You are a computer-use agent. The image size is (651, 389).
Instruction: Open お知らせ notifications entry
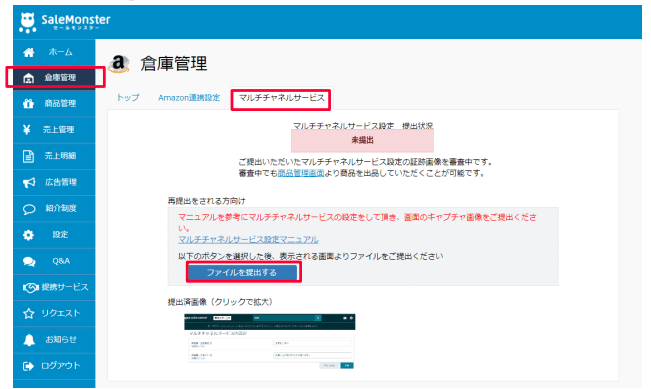point(61,339)
